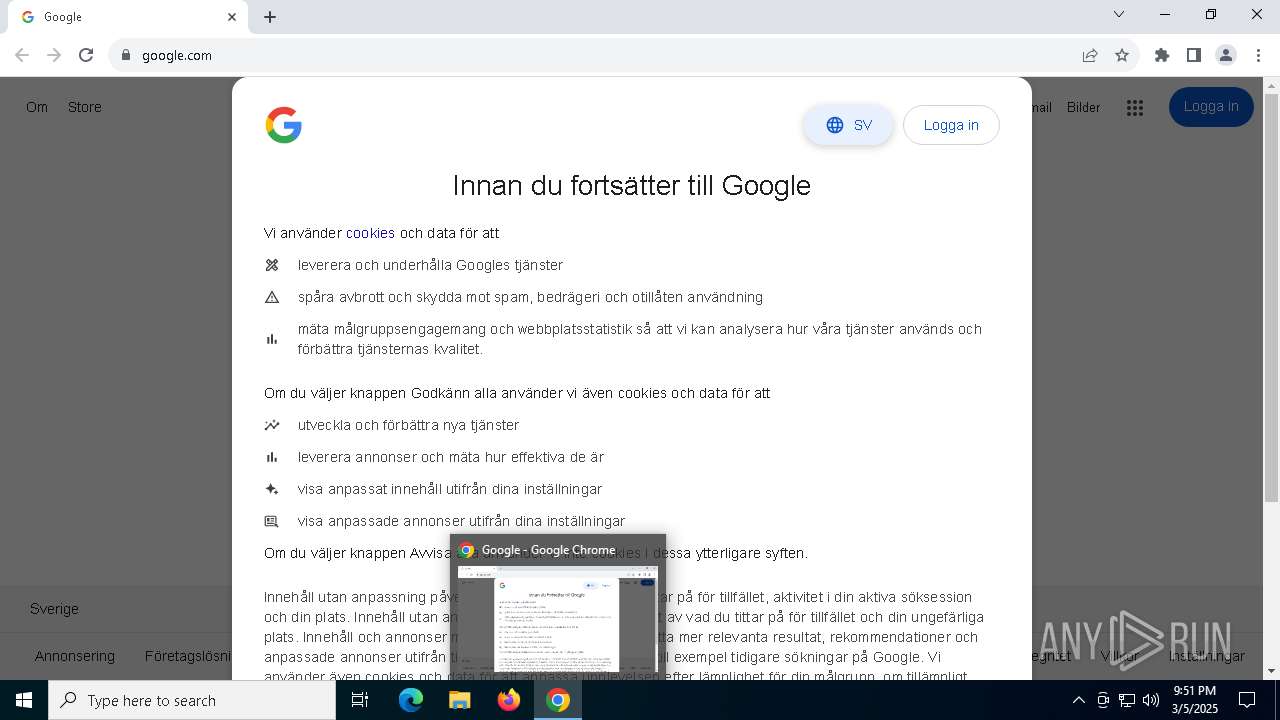Viewport: 1280px width, 720px height.
Task: Click the Chrome taskbar icon
Action: click(x=558, y=700)
